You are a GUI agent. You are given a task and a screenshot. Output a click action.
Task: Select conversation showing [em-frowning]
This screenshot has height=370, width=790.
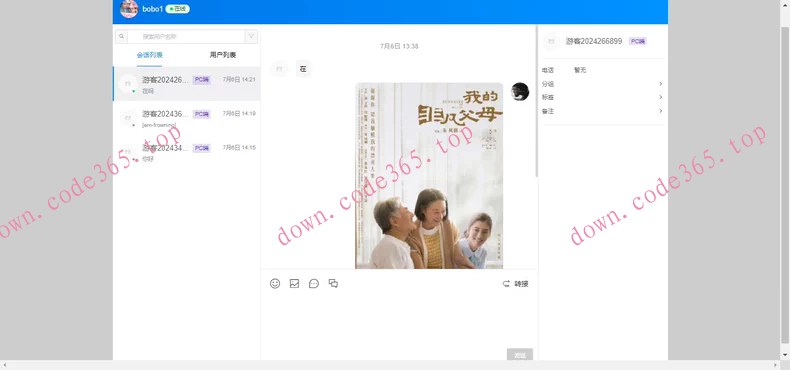186,118
